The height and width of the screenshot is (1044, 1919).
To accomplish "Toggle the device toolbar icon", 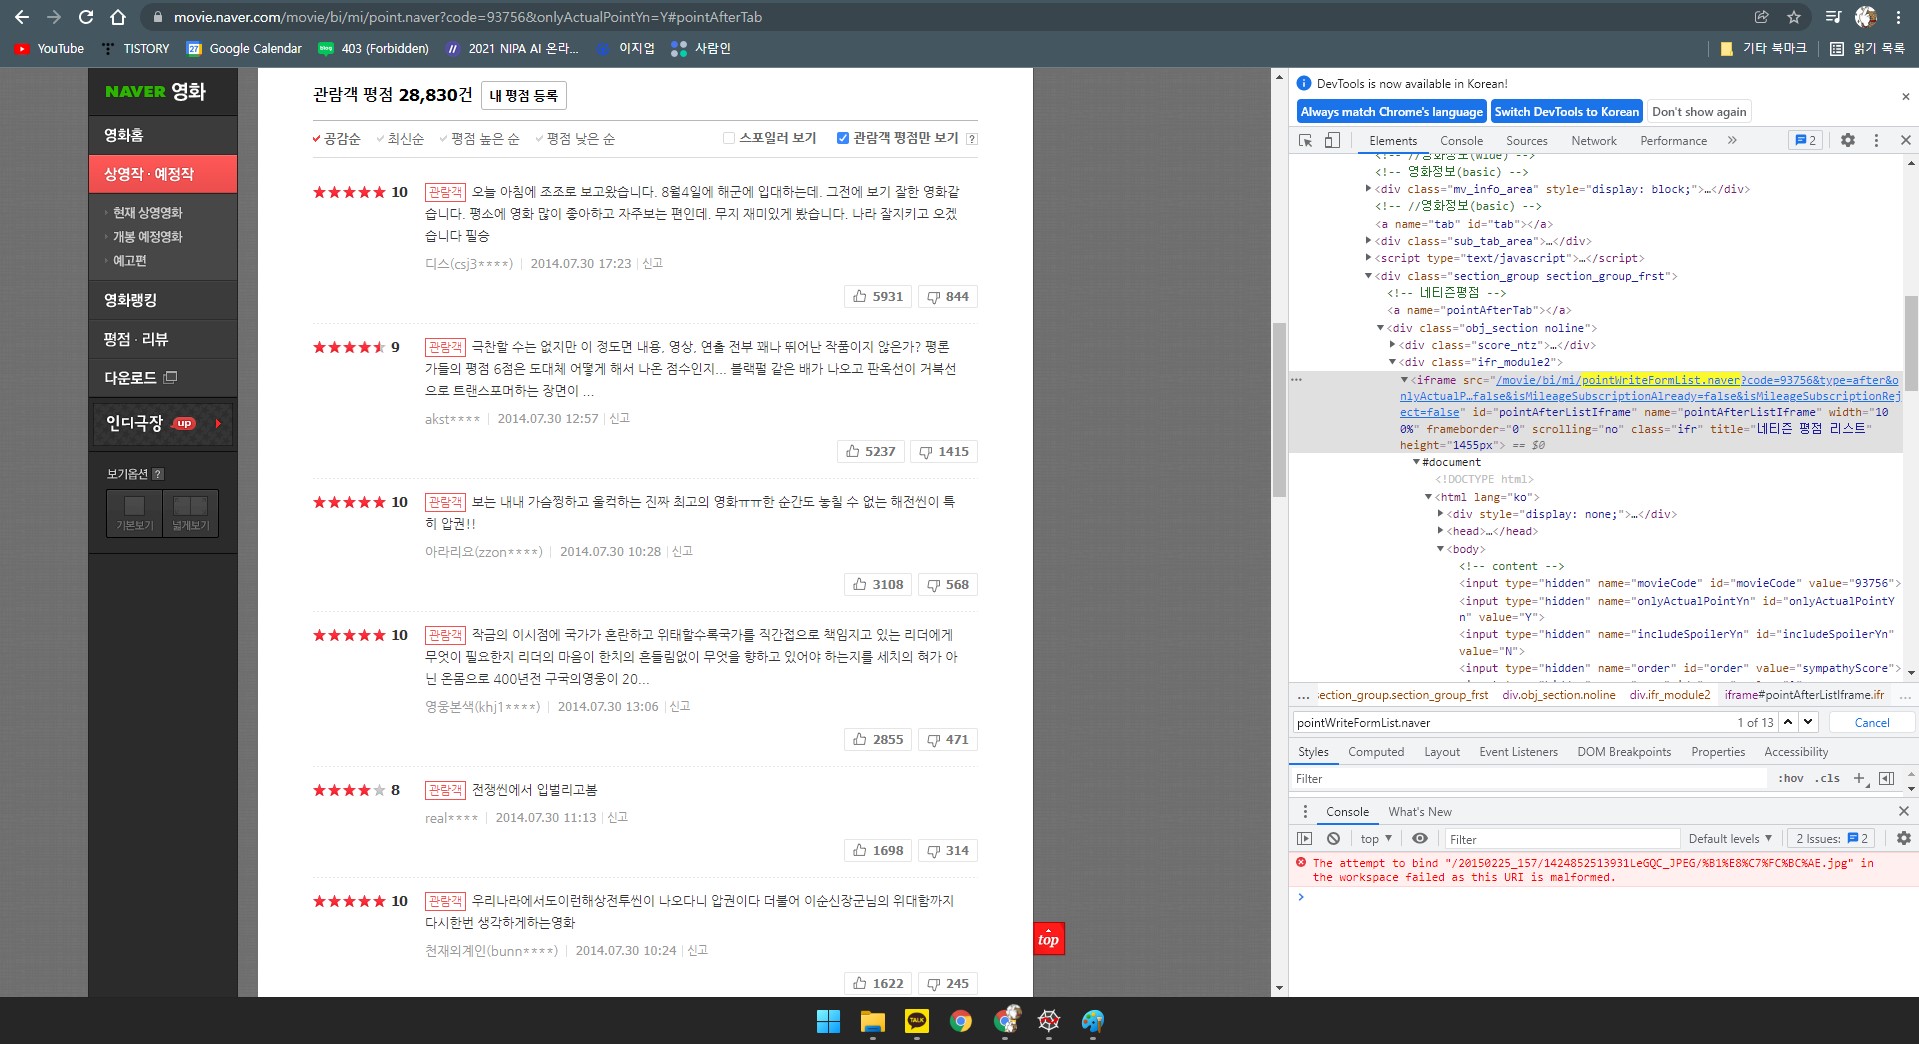I will point(1332,140).
